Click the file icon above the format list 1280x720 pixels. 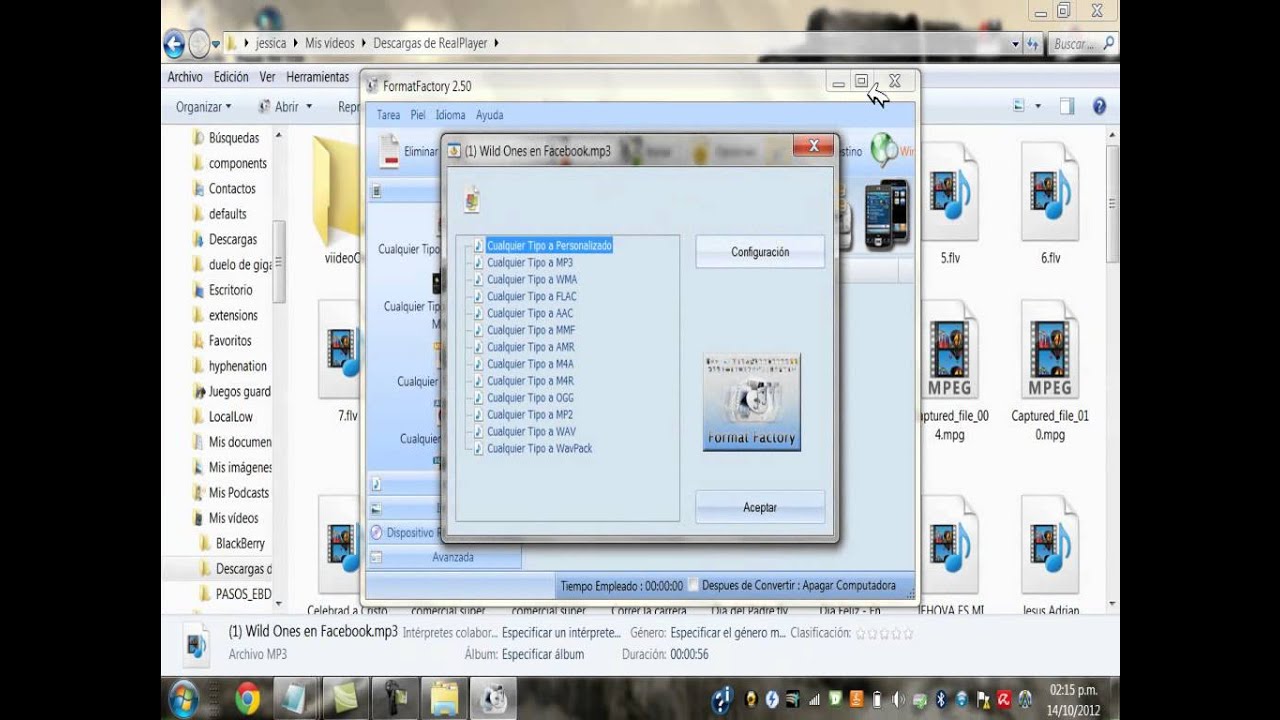pos(472,199)
